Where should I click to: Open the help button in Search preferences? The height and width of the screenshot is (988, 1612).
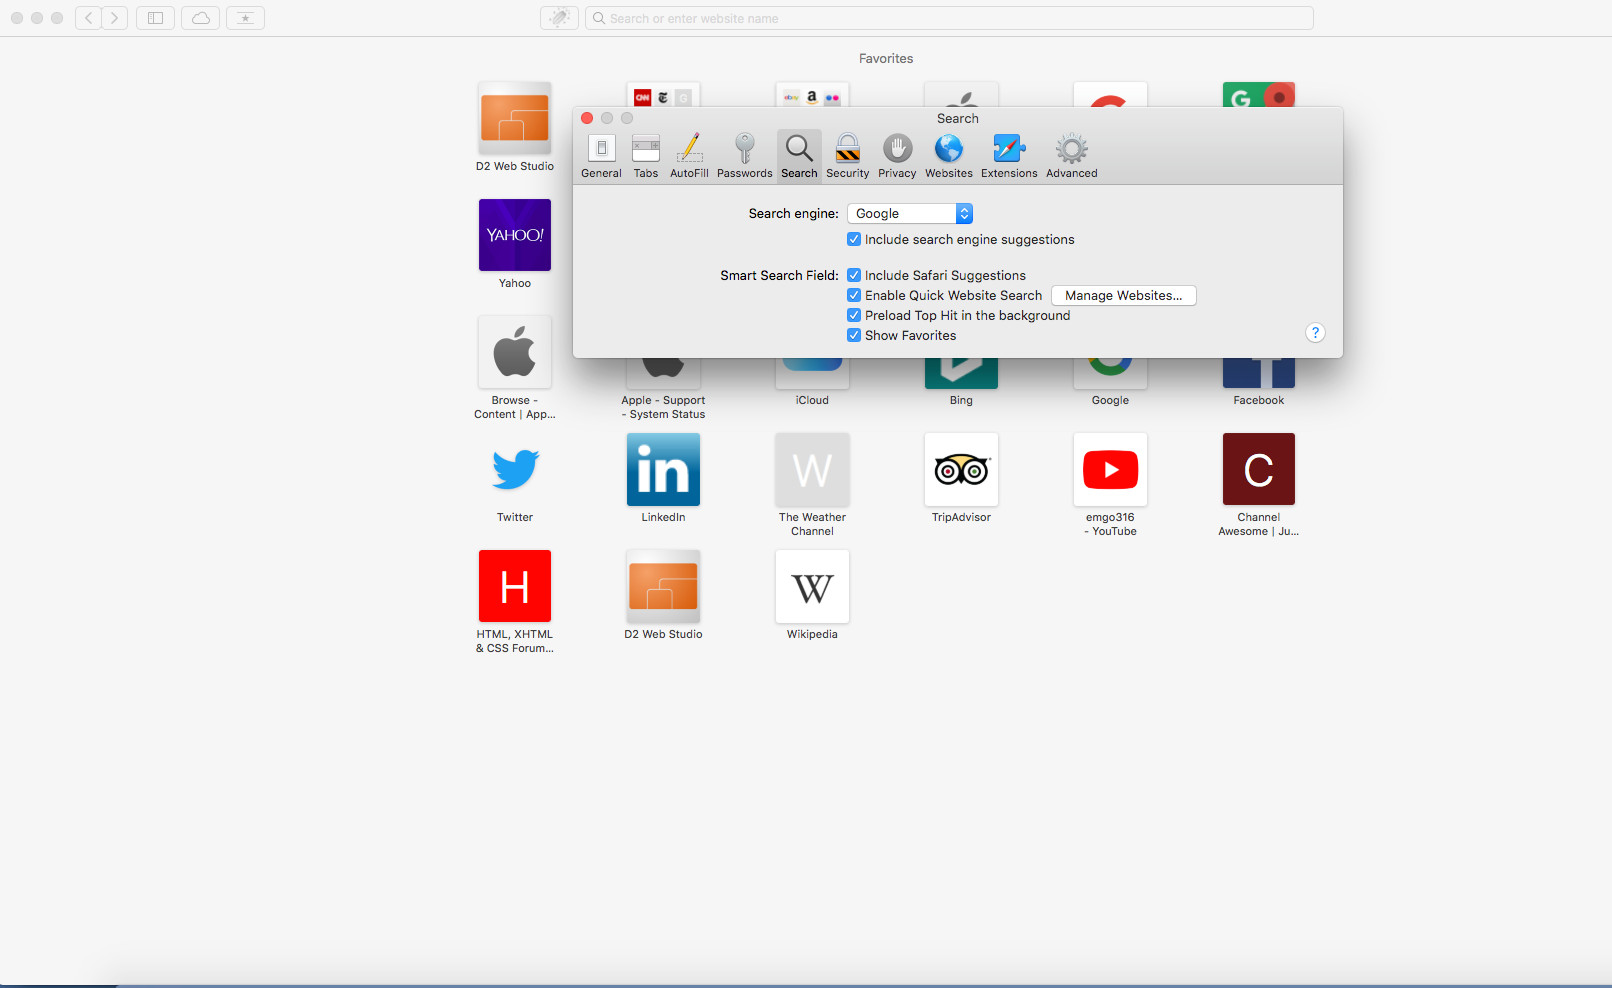pyautogui.click(x=1315, y=333)
